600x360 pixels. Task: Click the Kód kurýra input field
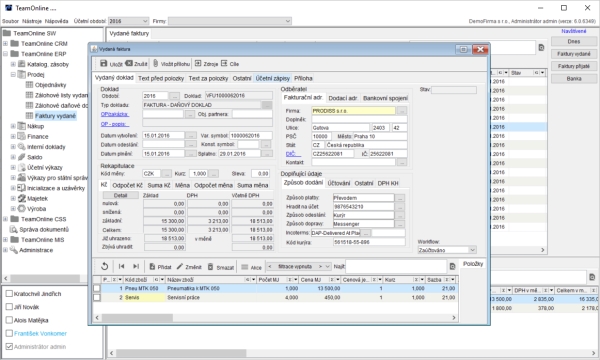click(369, 242)
